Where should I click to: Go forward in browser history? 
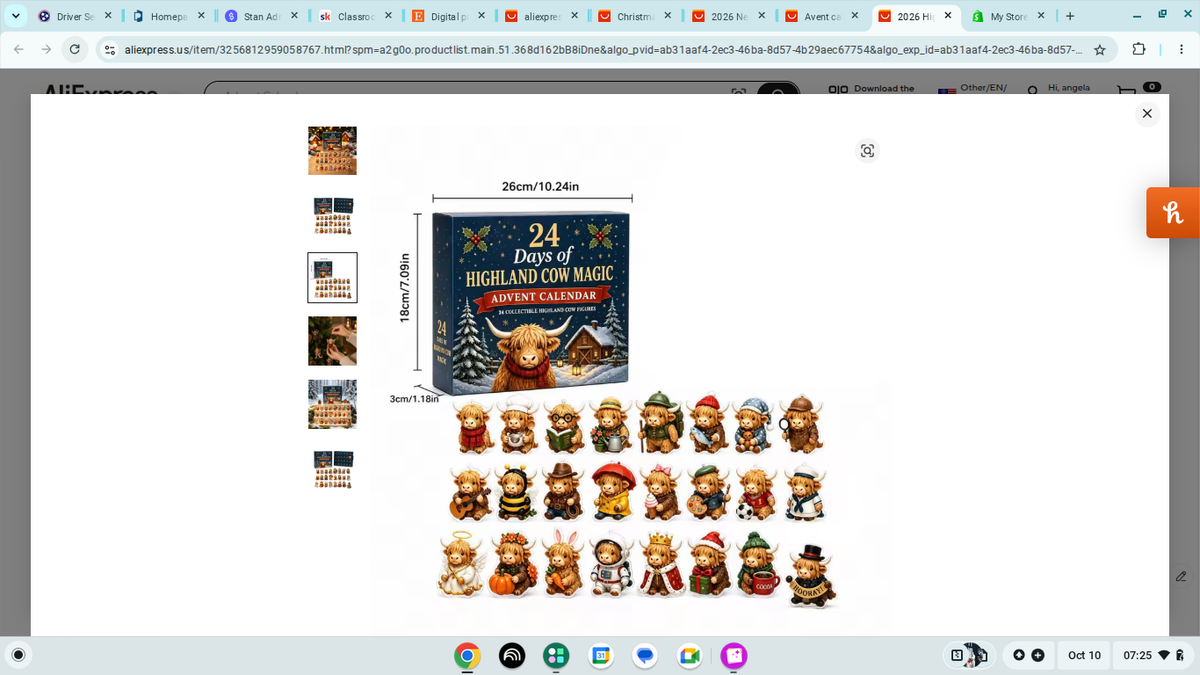[x=46, y=49]
